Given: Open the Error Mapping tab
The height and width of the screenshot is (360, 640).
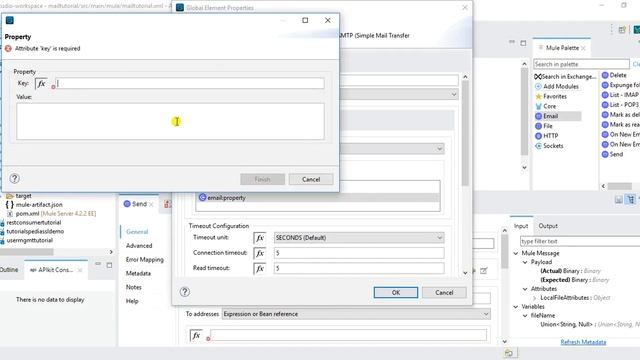Looking at the screenshot, I should pyautogui.click(x=144, y=259).
